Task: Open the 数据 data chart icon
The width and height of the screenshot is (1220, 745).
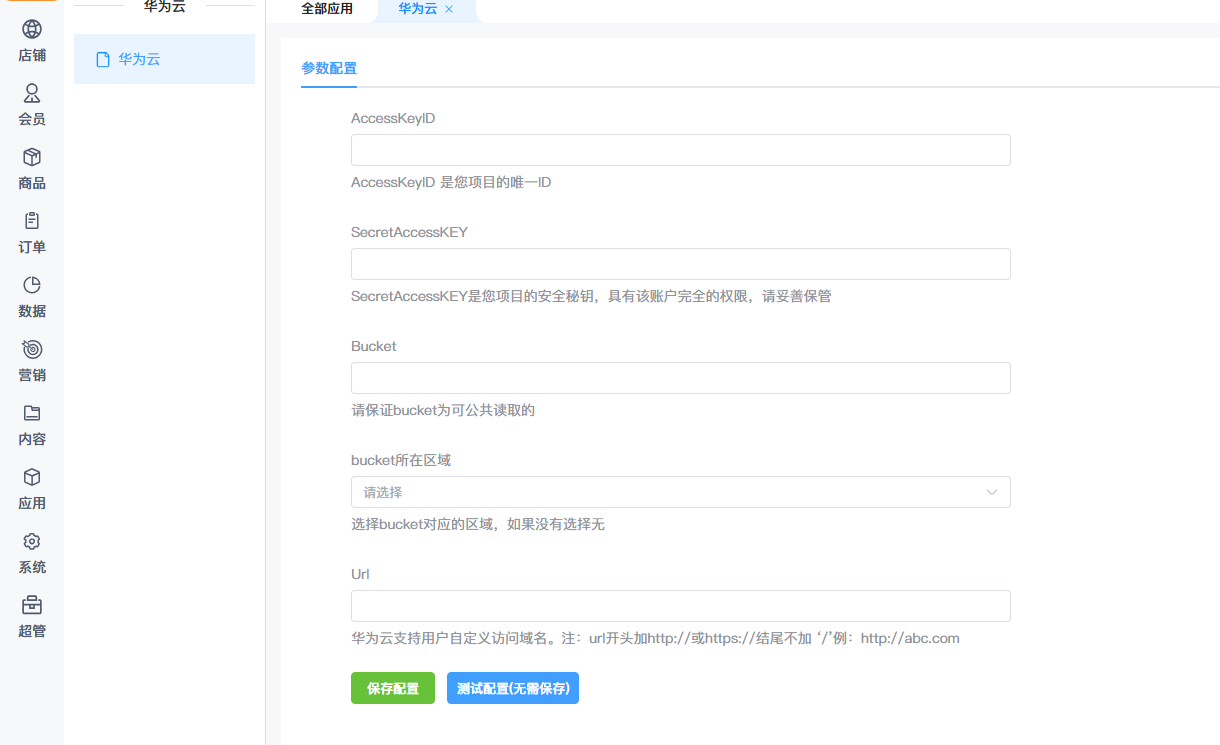Action: (32, 285)
